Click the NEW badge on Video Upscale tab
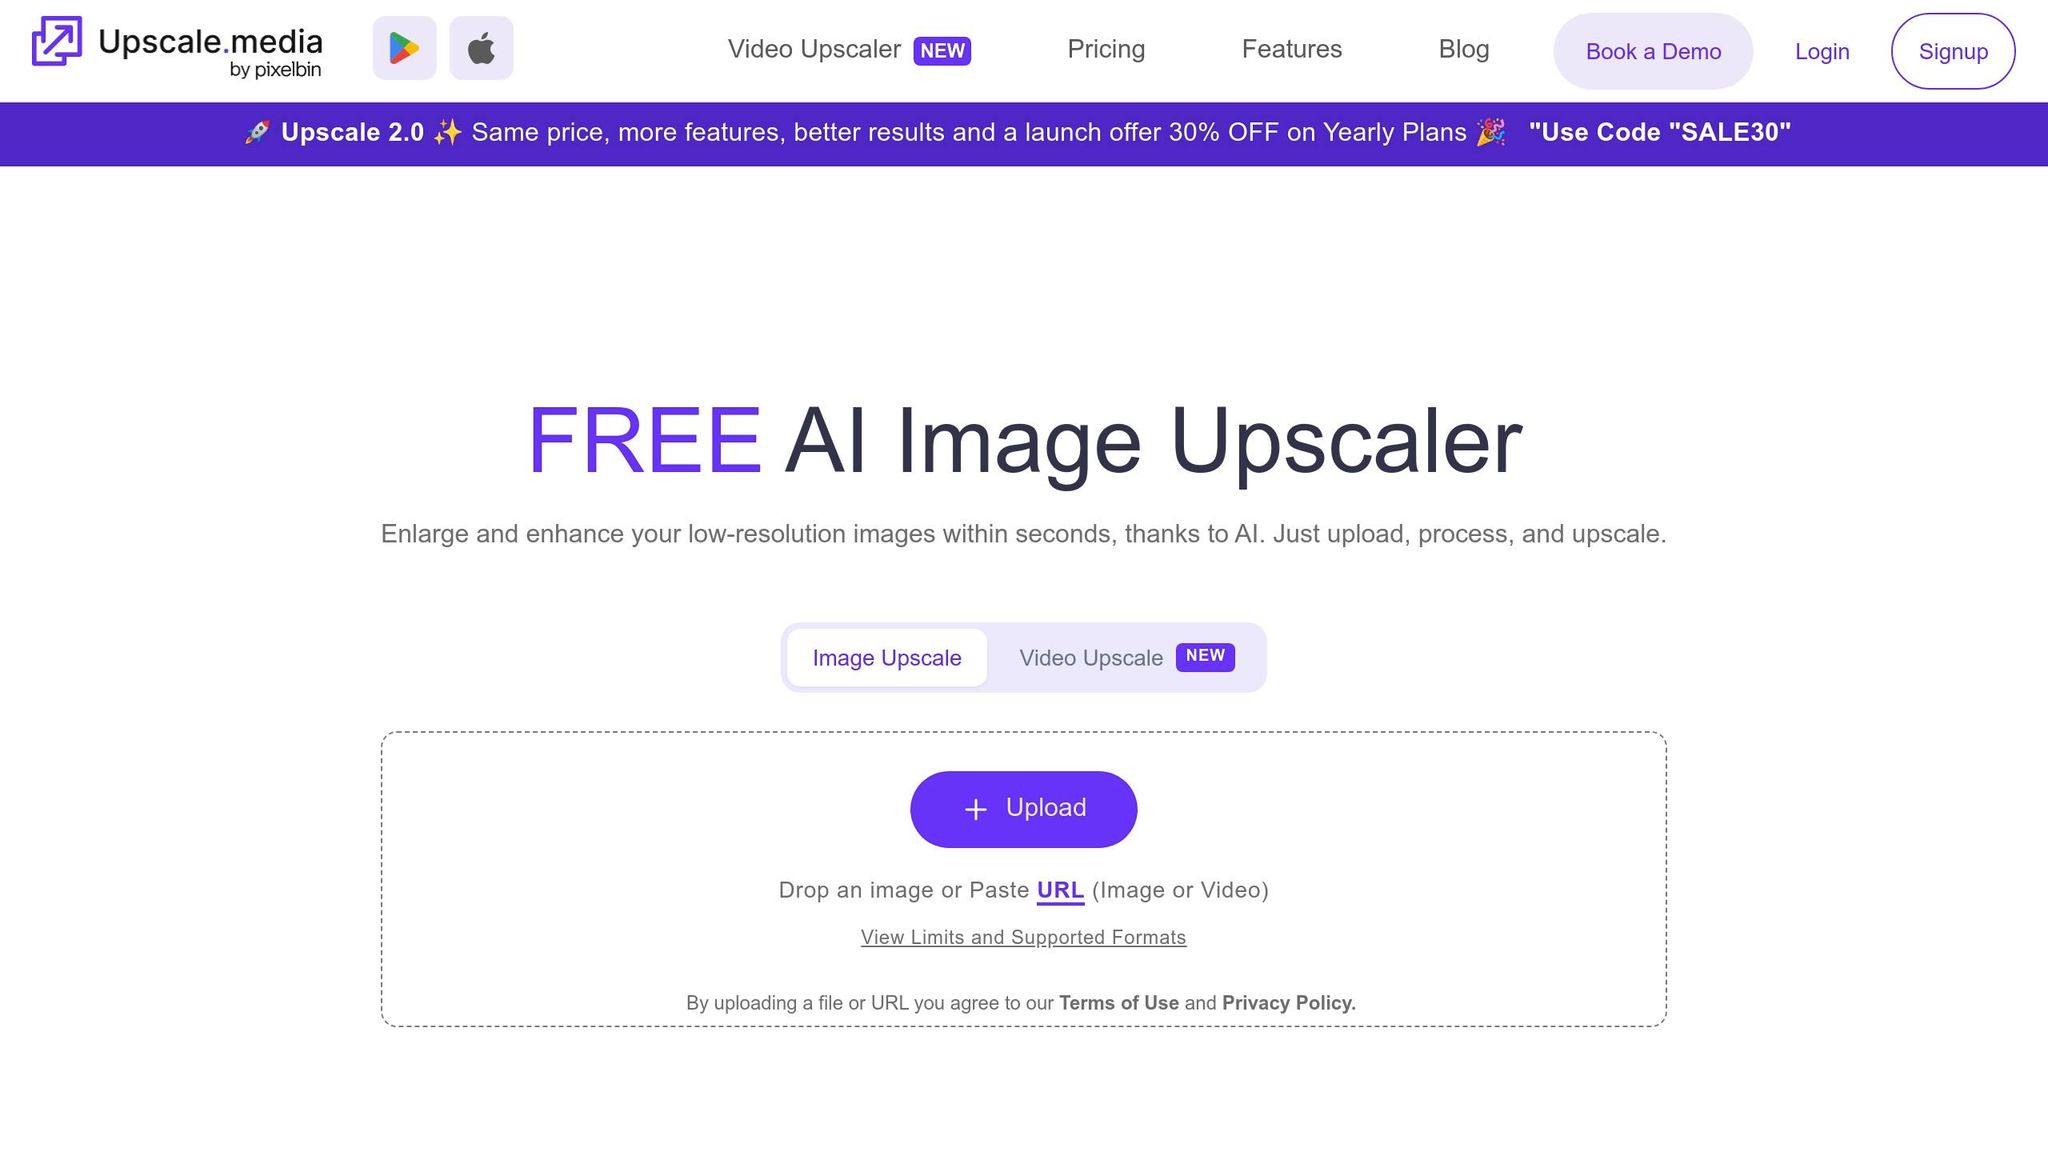Viewport: 2048px width, 1152px height. click(1205, 656)
